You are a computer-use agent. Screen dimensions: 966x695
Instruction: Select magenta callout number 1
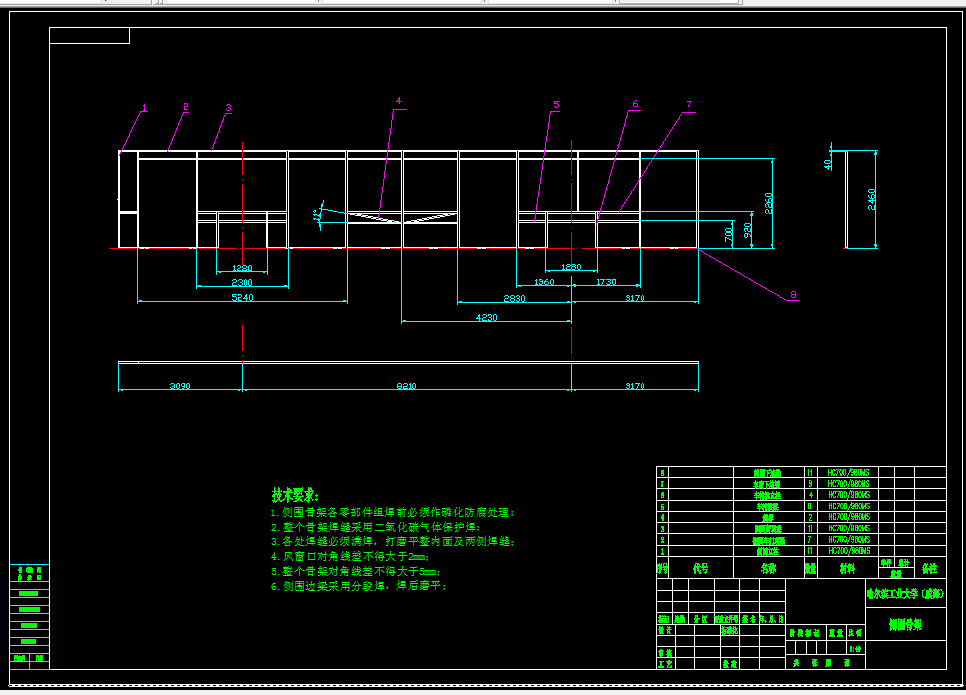pyautogui.click(x=145, y=108)
